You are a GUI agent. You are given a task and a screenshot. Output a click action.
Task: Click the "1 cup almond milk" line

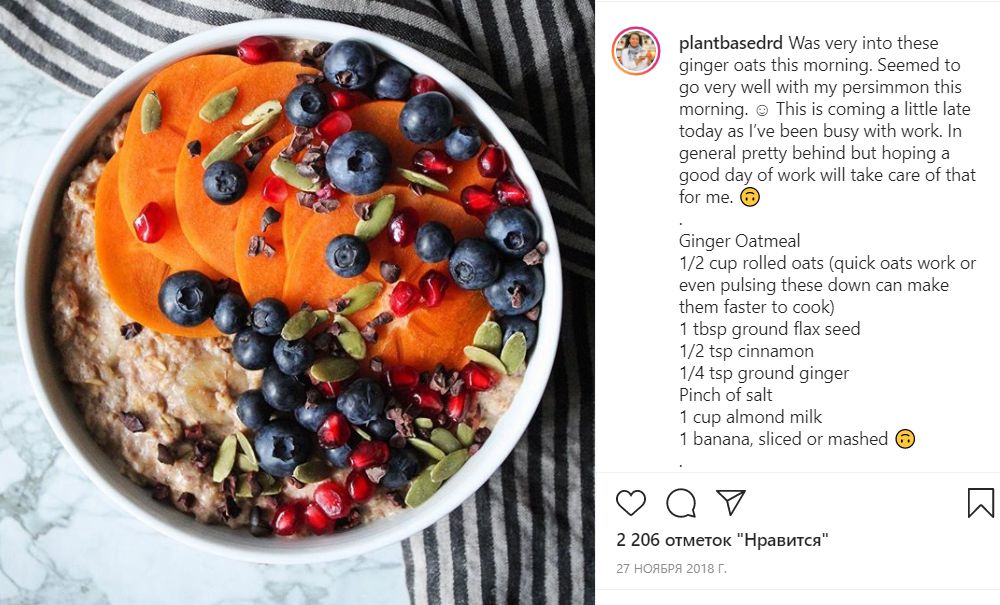[751, 417]
